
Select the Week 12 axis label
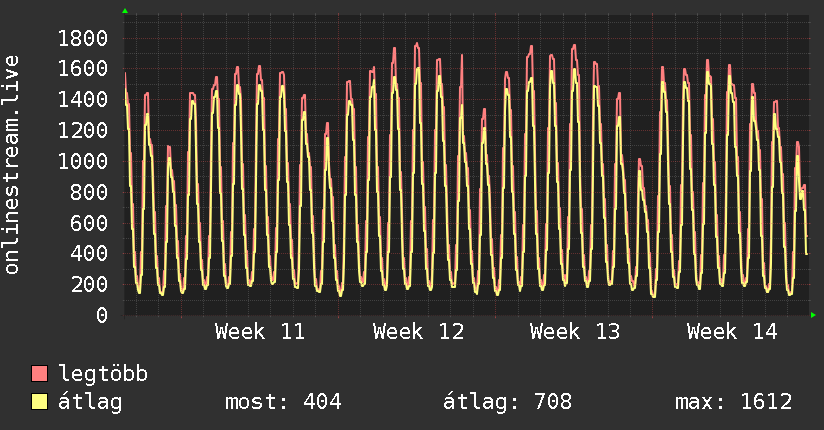(418, 332)
